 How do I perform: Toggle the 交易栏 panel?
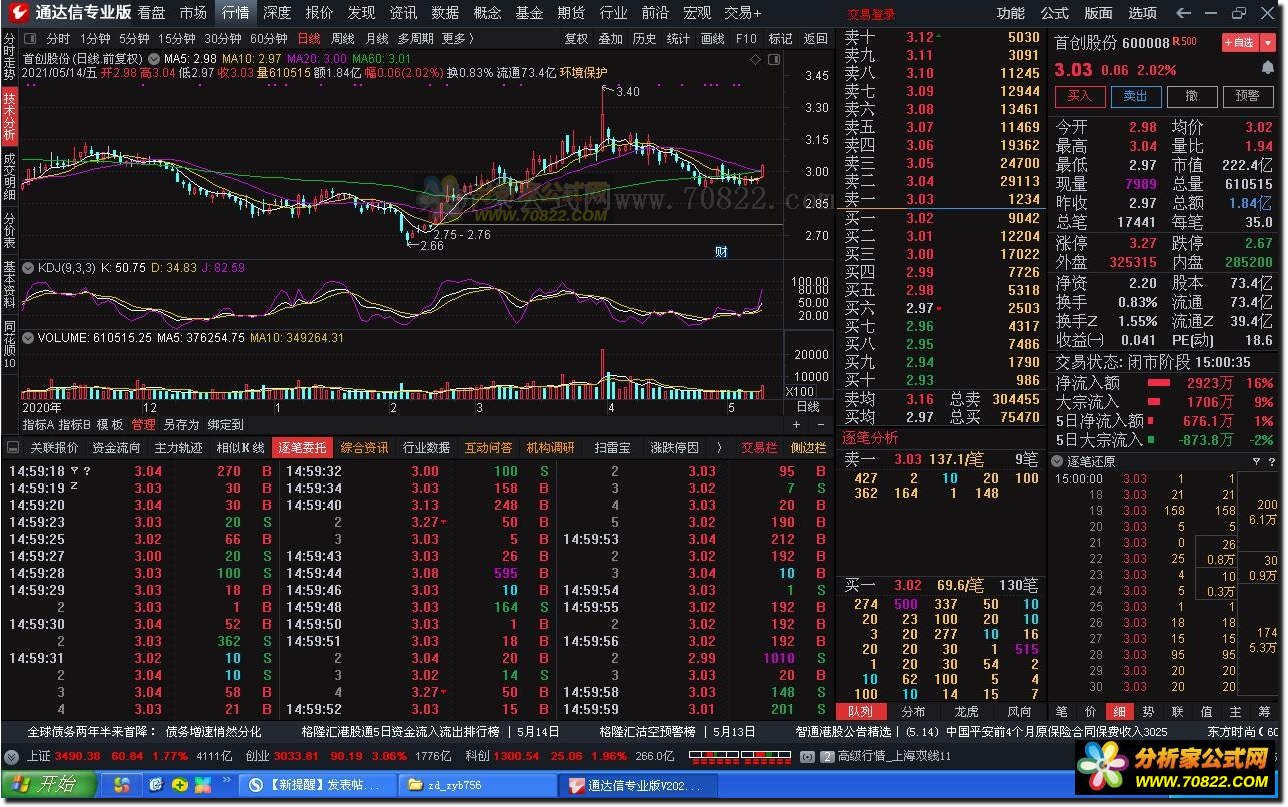click(759, 447)
